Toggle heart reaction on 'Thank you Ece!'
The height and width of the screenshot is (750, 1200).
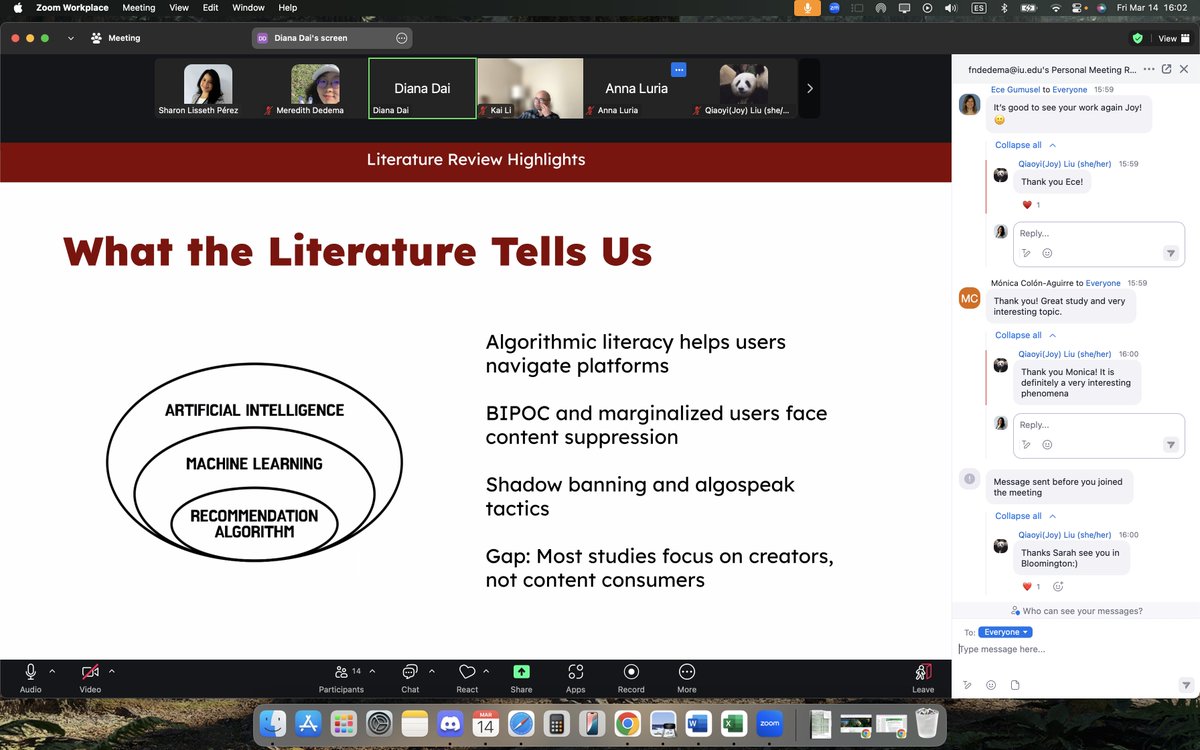(1031, 205)
